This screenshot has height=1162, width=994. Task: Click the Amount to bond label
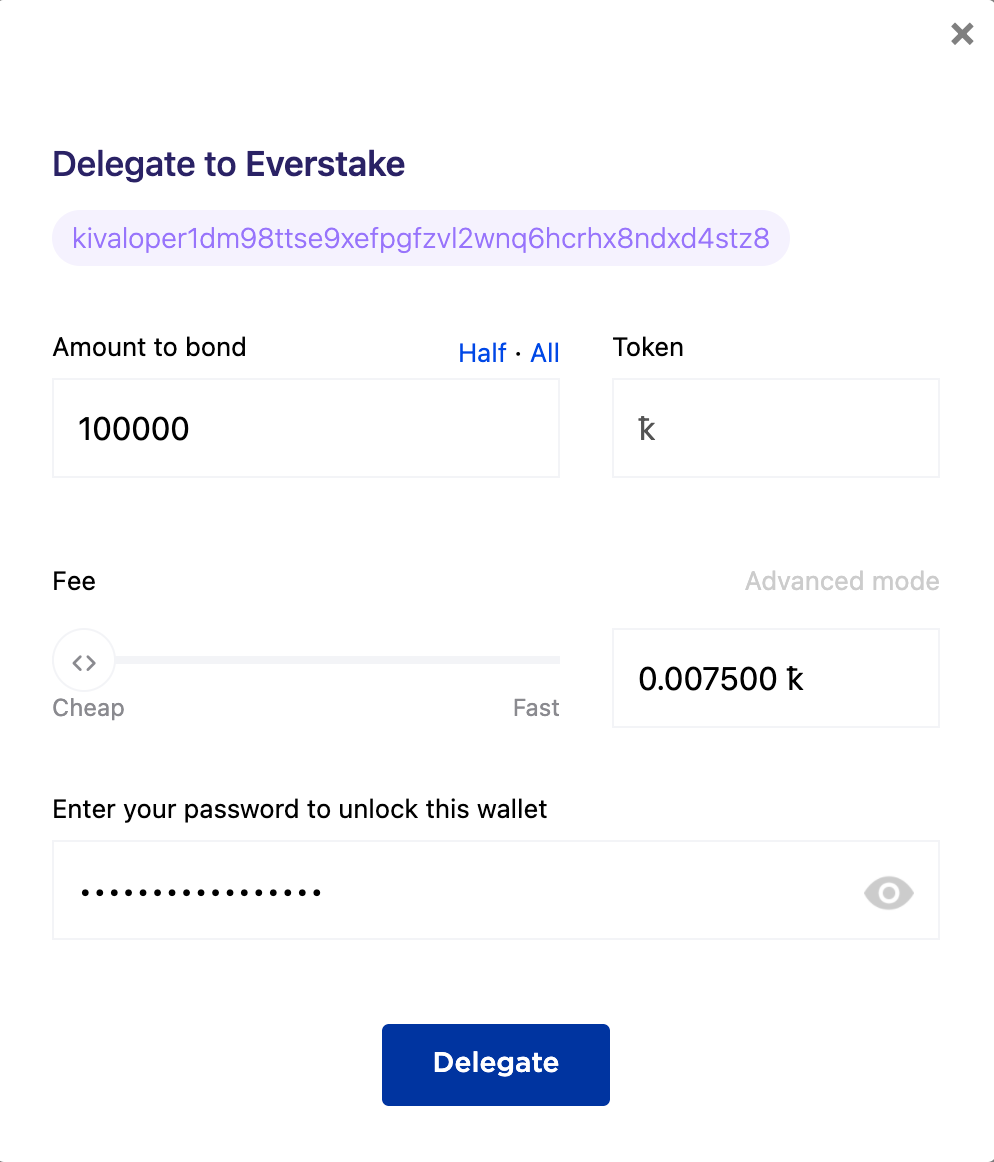click(x=149, y=347)
